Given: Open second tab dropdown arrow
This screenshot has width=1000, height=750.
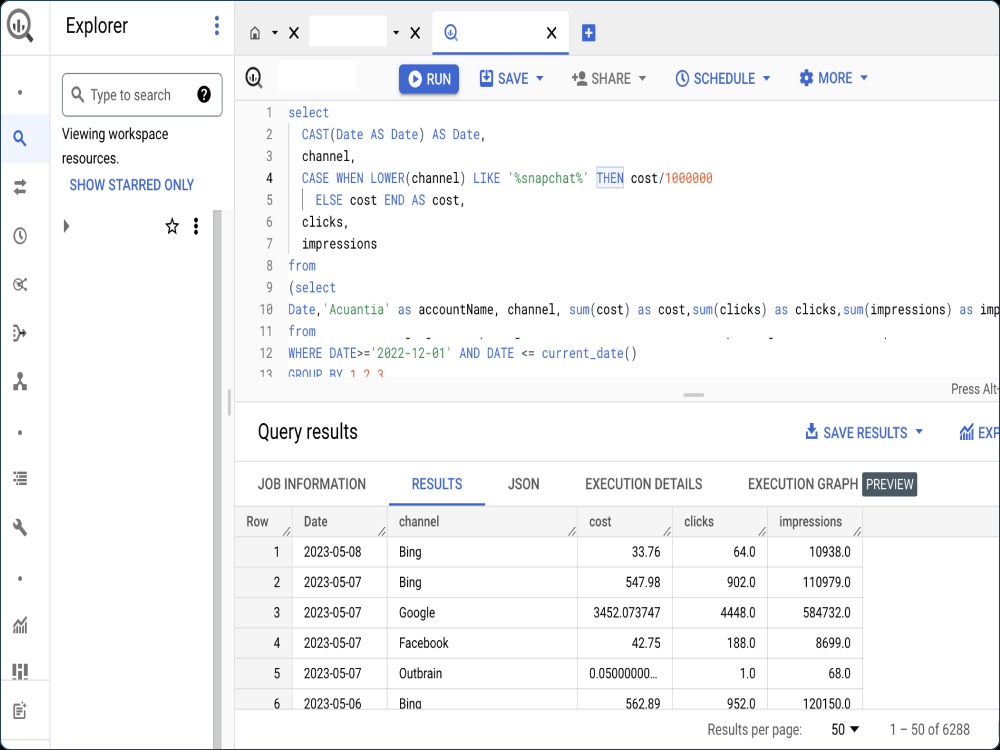Looking at the screenshot, I should [x=396, y=33].
